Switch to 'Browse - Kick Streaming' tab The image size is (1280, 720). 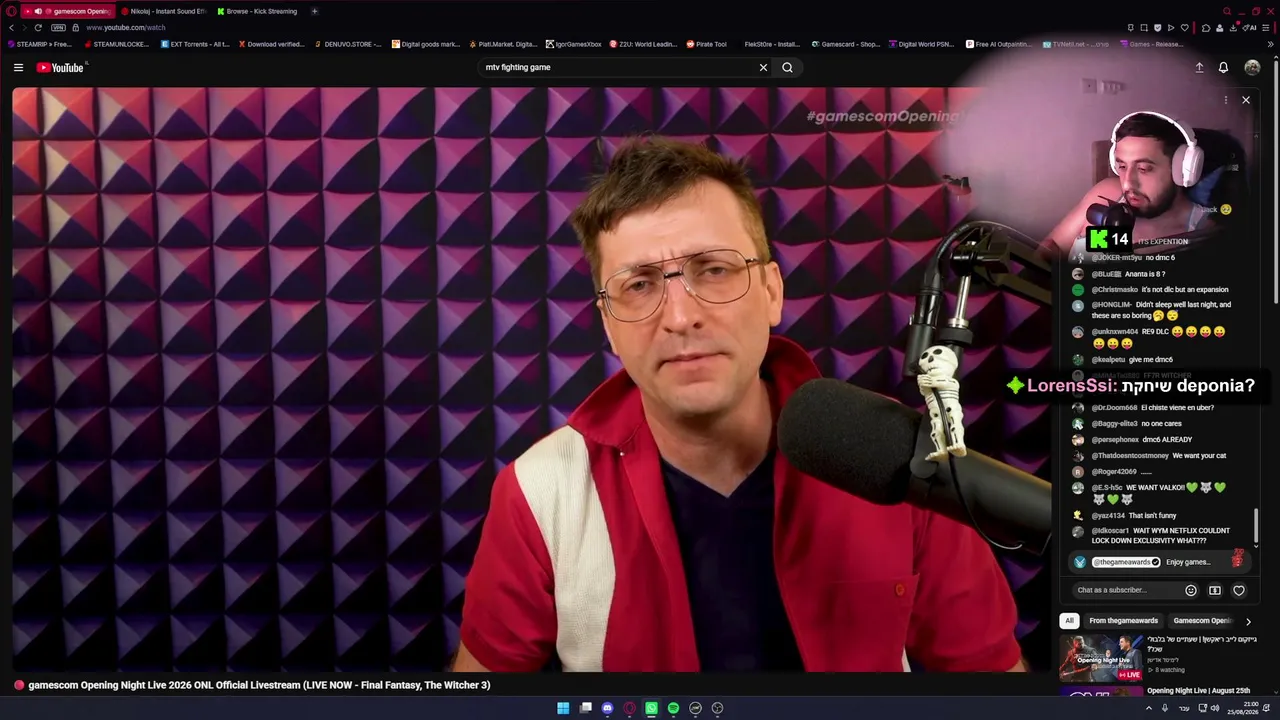(259, 11)
